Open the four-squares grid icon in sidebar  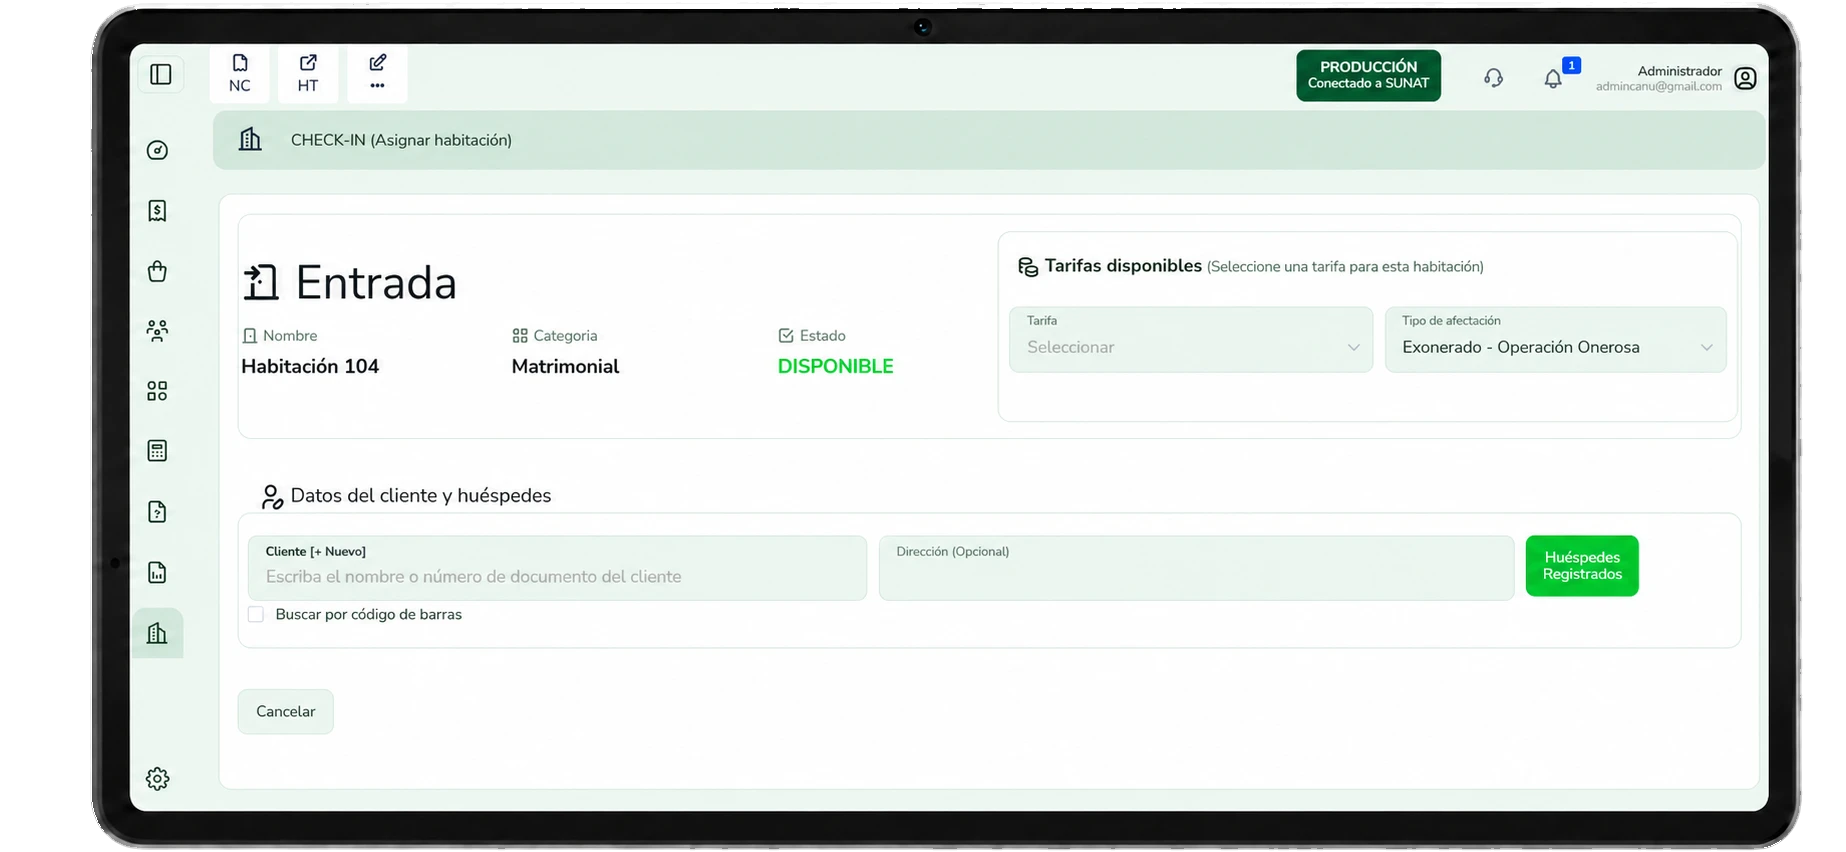click(157, 391)
